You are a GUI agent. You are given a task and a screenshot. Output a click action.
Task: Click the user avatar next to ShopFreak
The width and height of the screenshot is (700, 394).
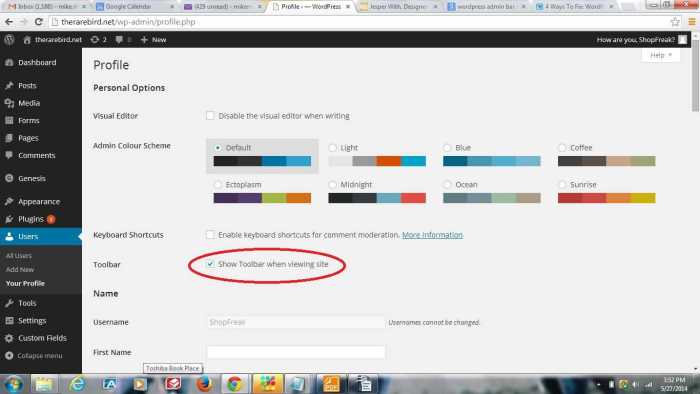point(683,40)
